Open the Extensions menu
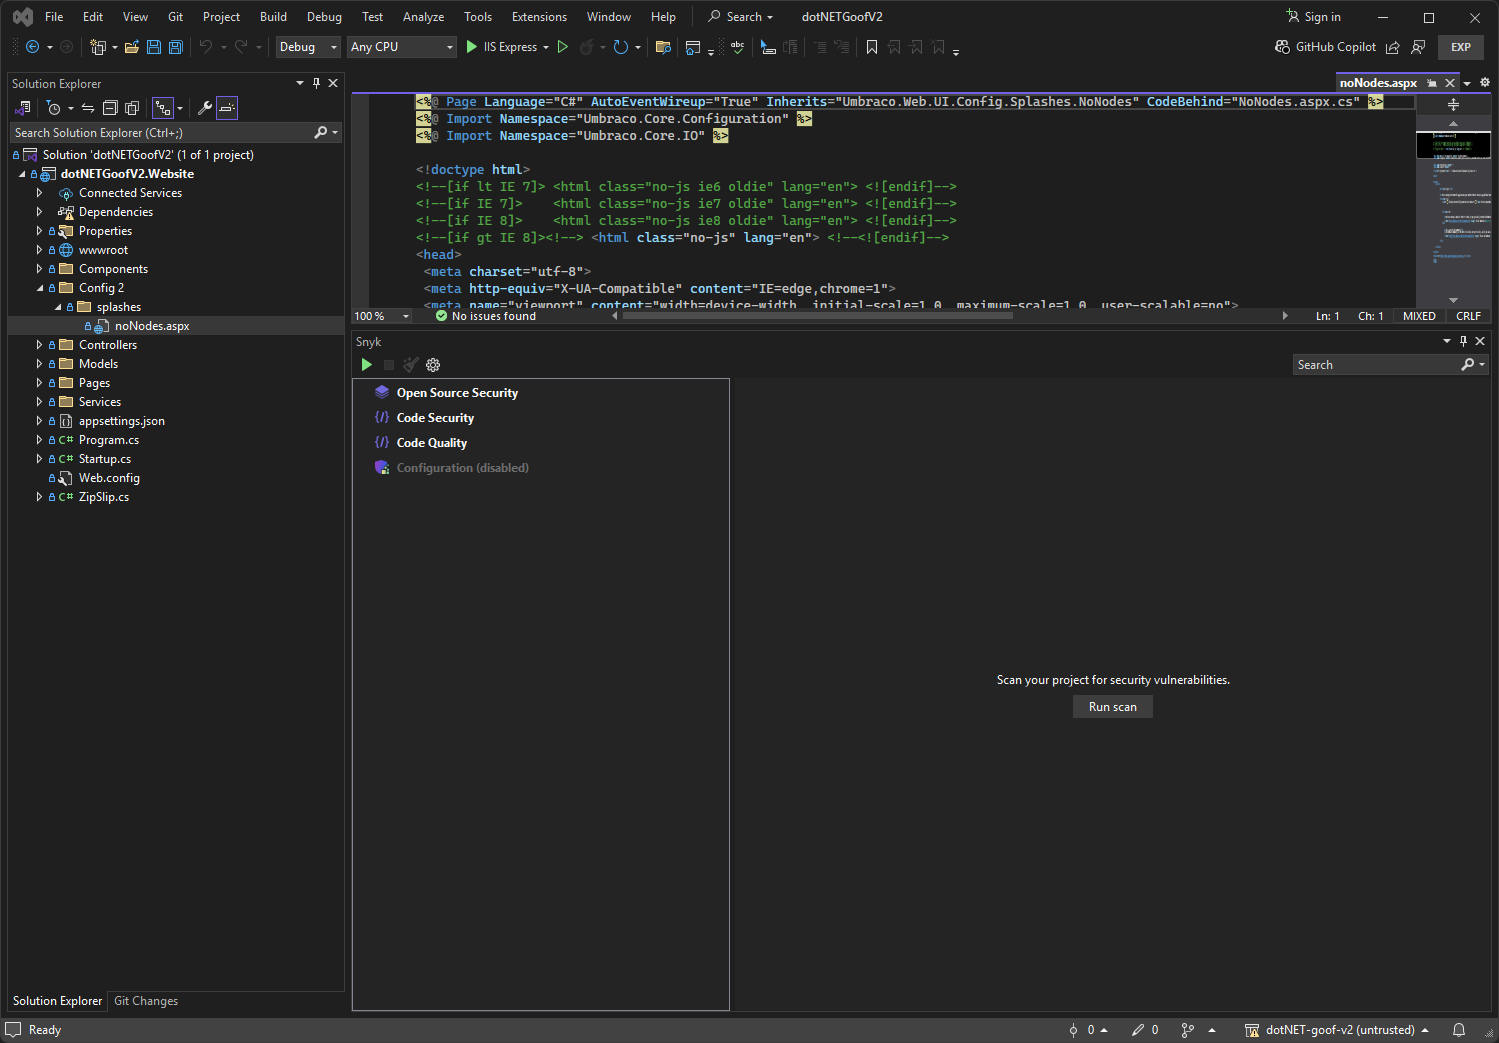The height and width of the screenshot is (1043, 1499). [538, 17]
